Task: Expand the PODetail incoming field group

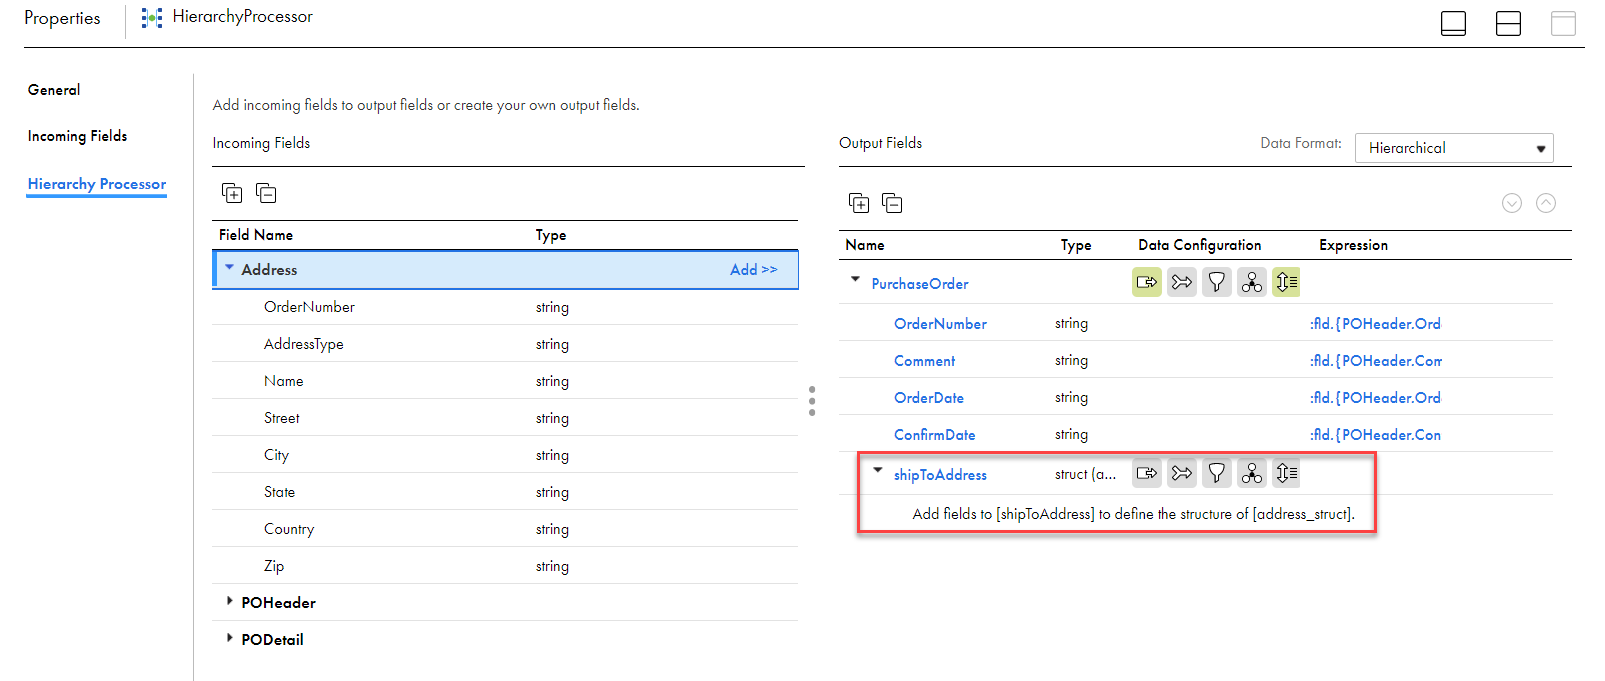Action: tap(230, 638)
